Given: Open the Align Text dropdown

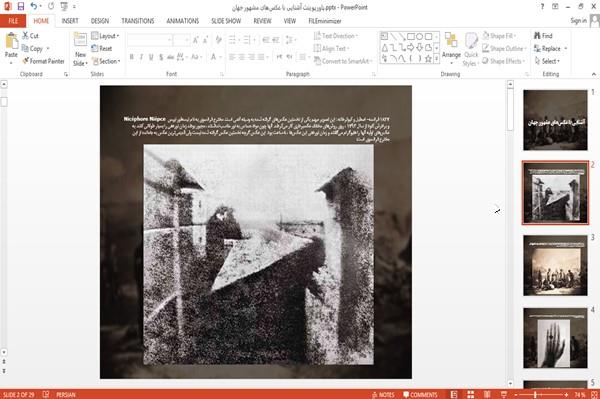Looking at the screenshot, I should pyautogui.click(x=331, y=49).
